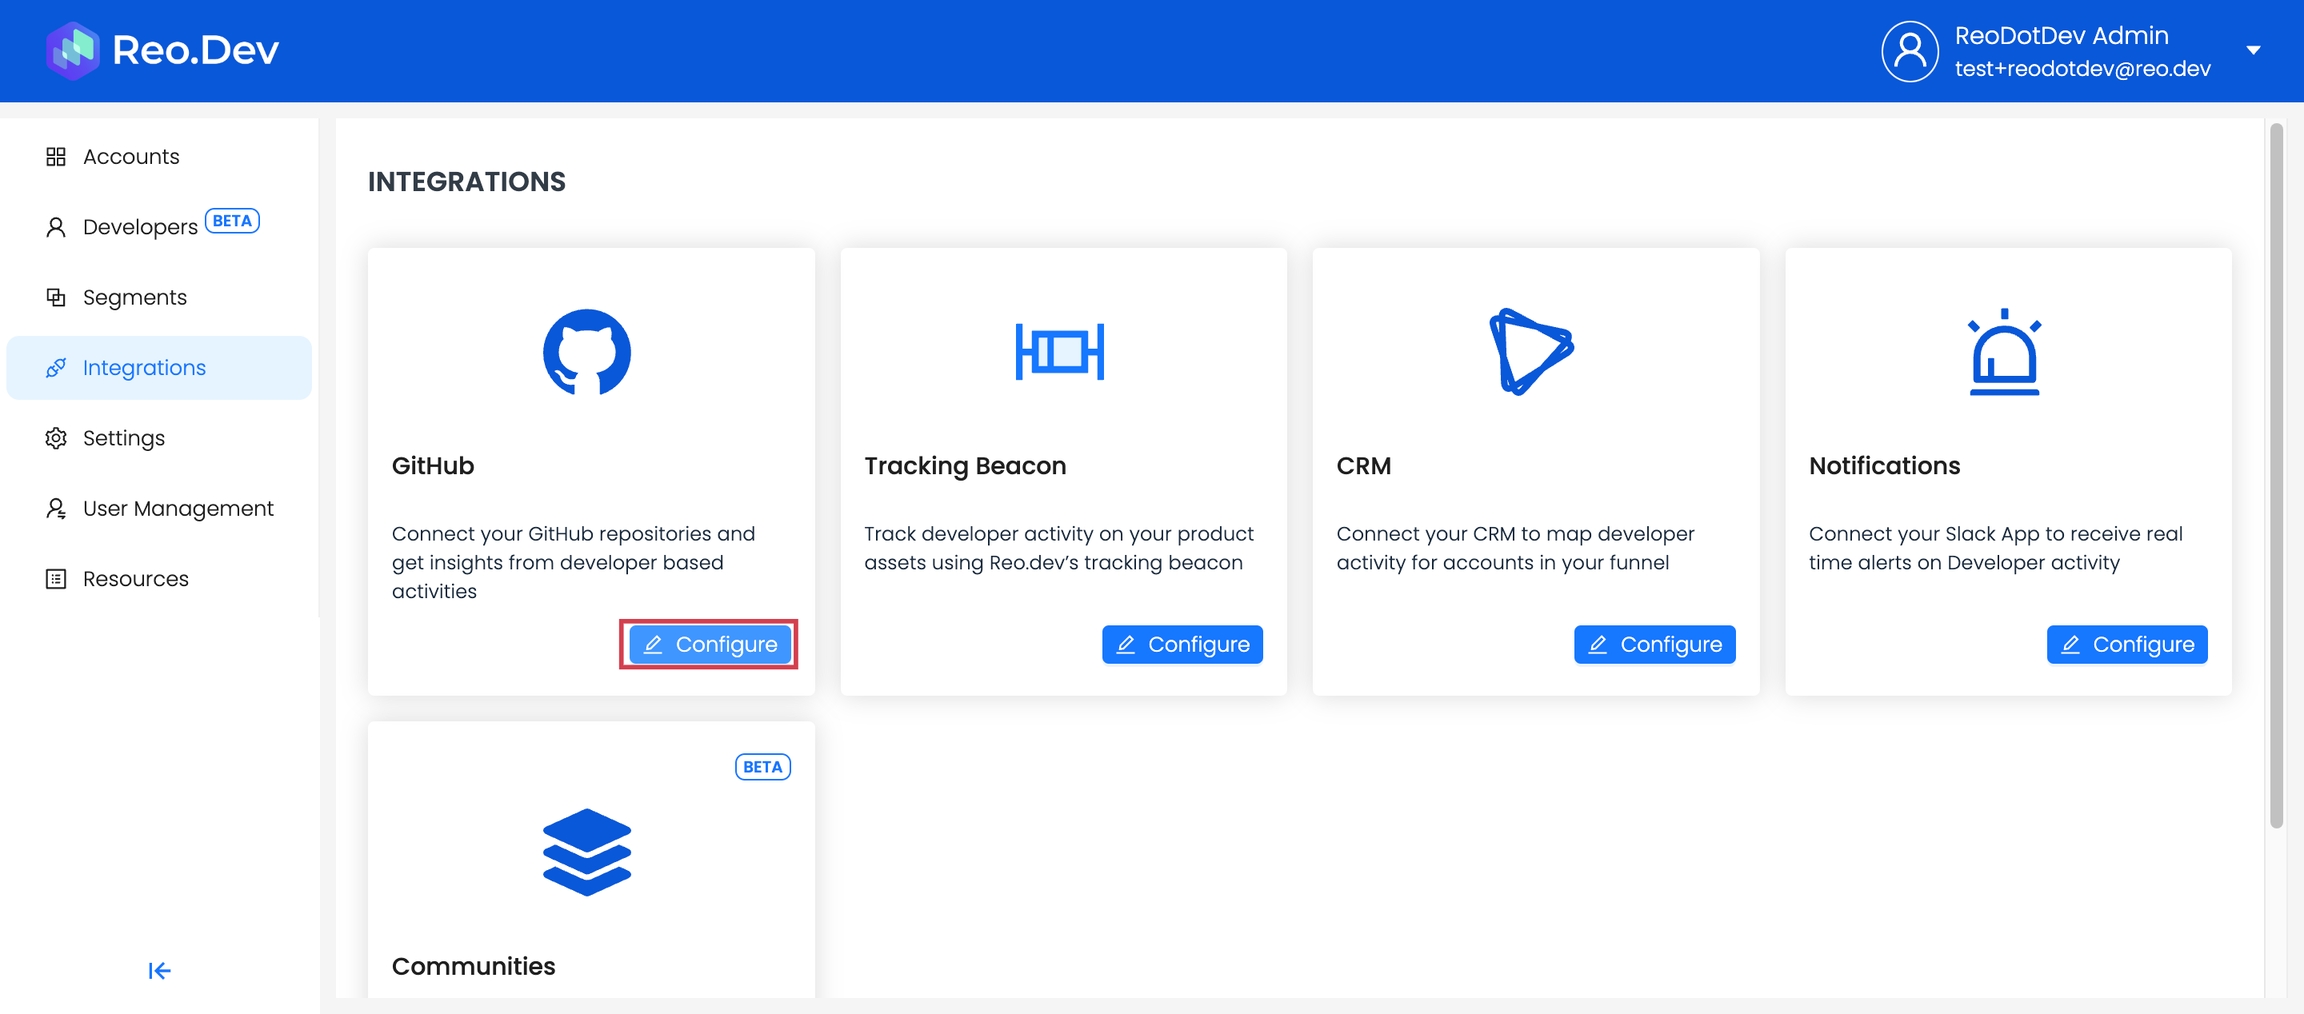This screenshot has height=1014, width=2304.
Task: Open the Resources sidebar item
Action: pyautogui.click(x=136, y=579)
